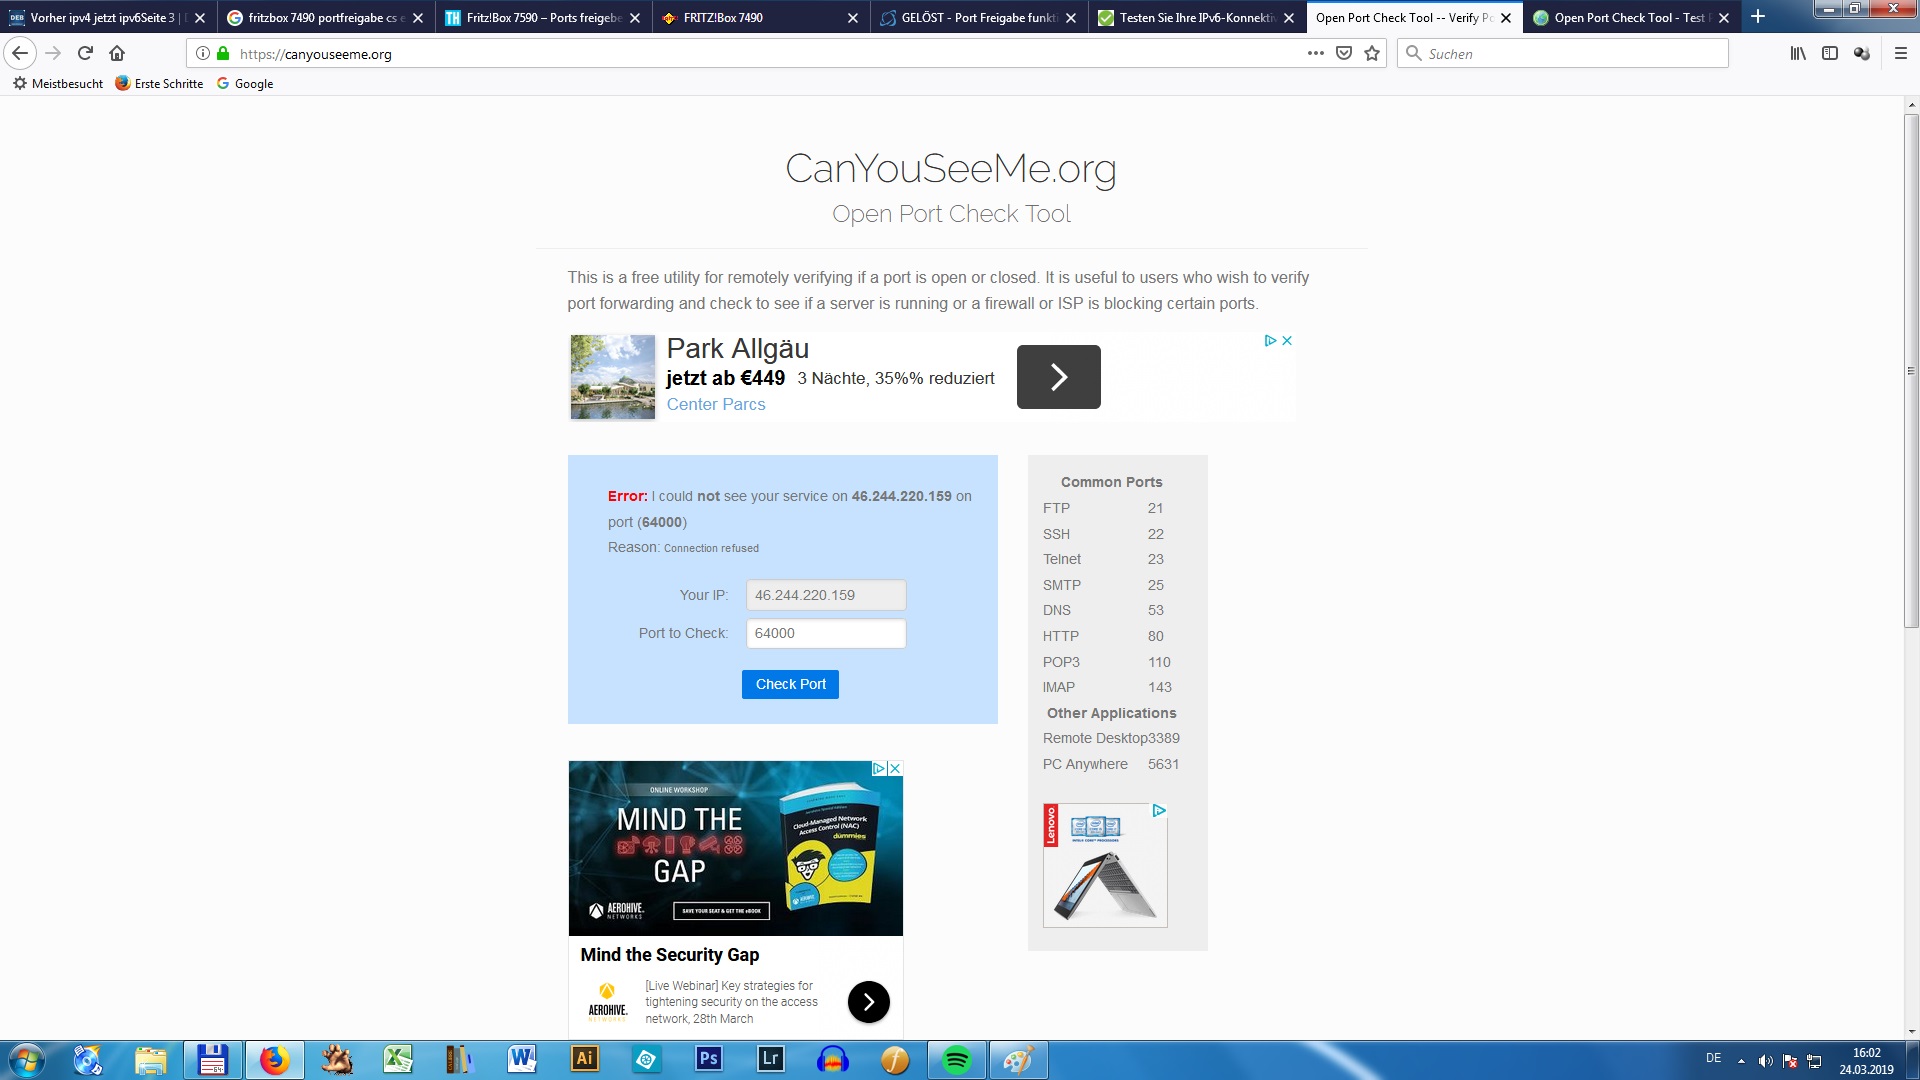Show site information for canyouseeme.org

203,54
